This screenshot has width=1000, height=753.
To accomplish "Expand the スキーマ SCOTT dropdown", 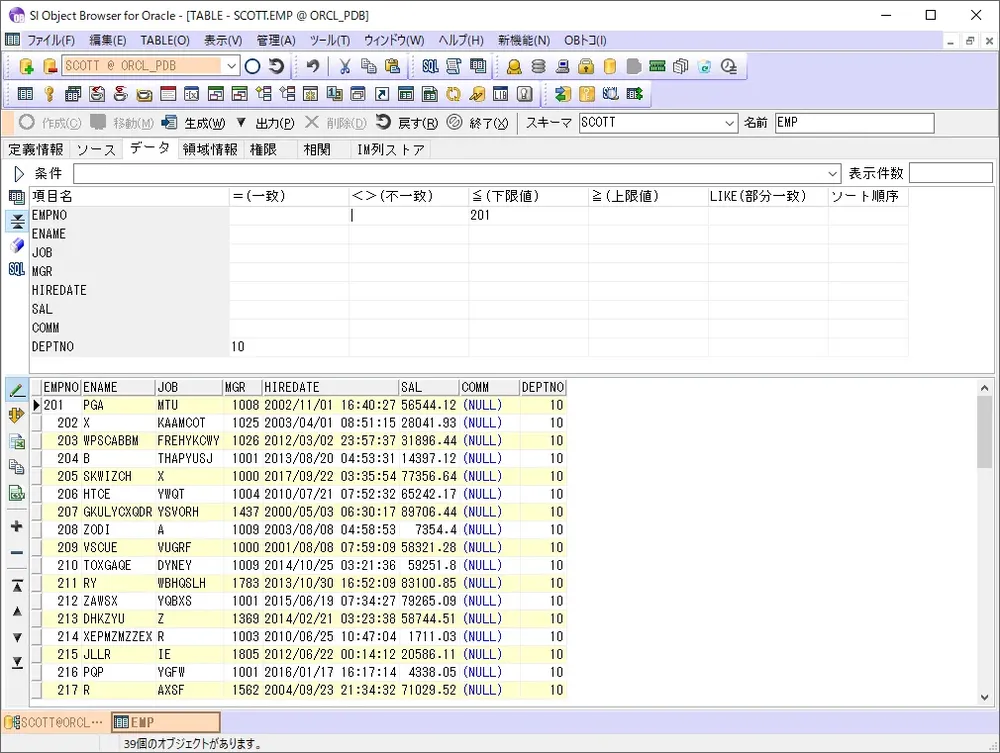I will [730, 123].
